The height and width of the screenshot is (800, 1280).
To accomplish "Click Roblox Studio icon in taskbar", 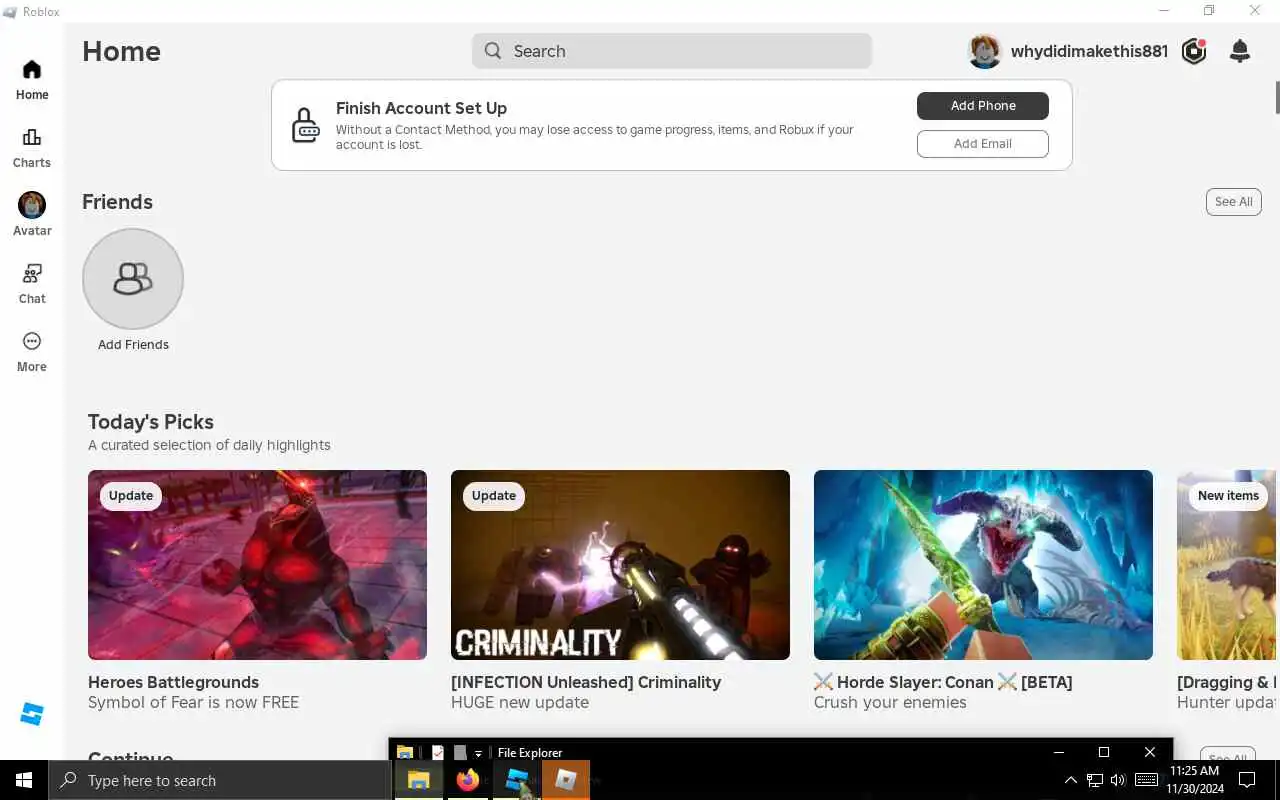I will [516, 780].
